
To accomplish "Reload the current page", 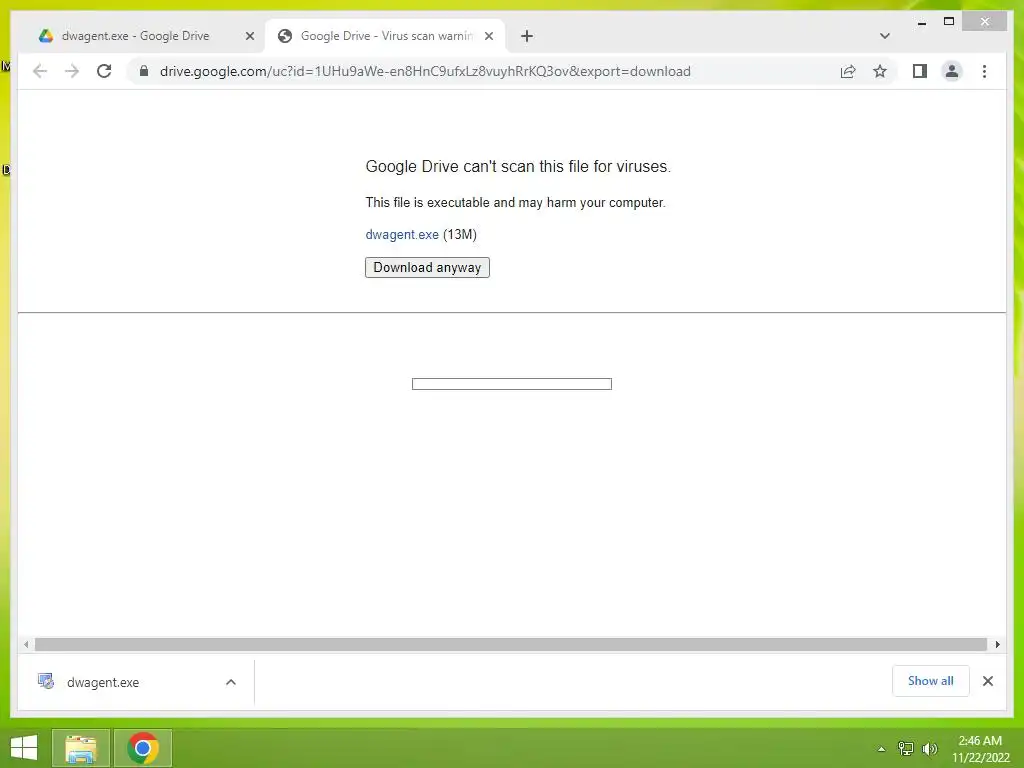I will [x=104, y=71].
